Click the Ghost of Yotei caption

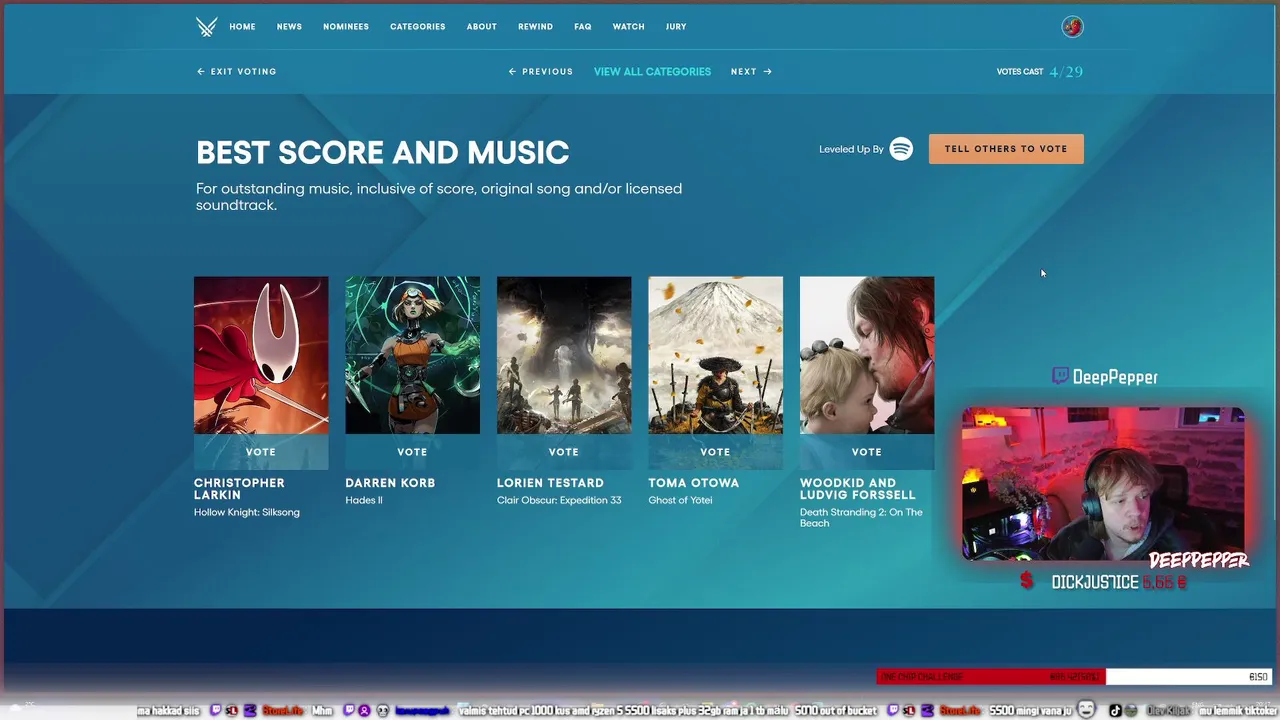680,500
